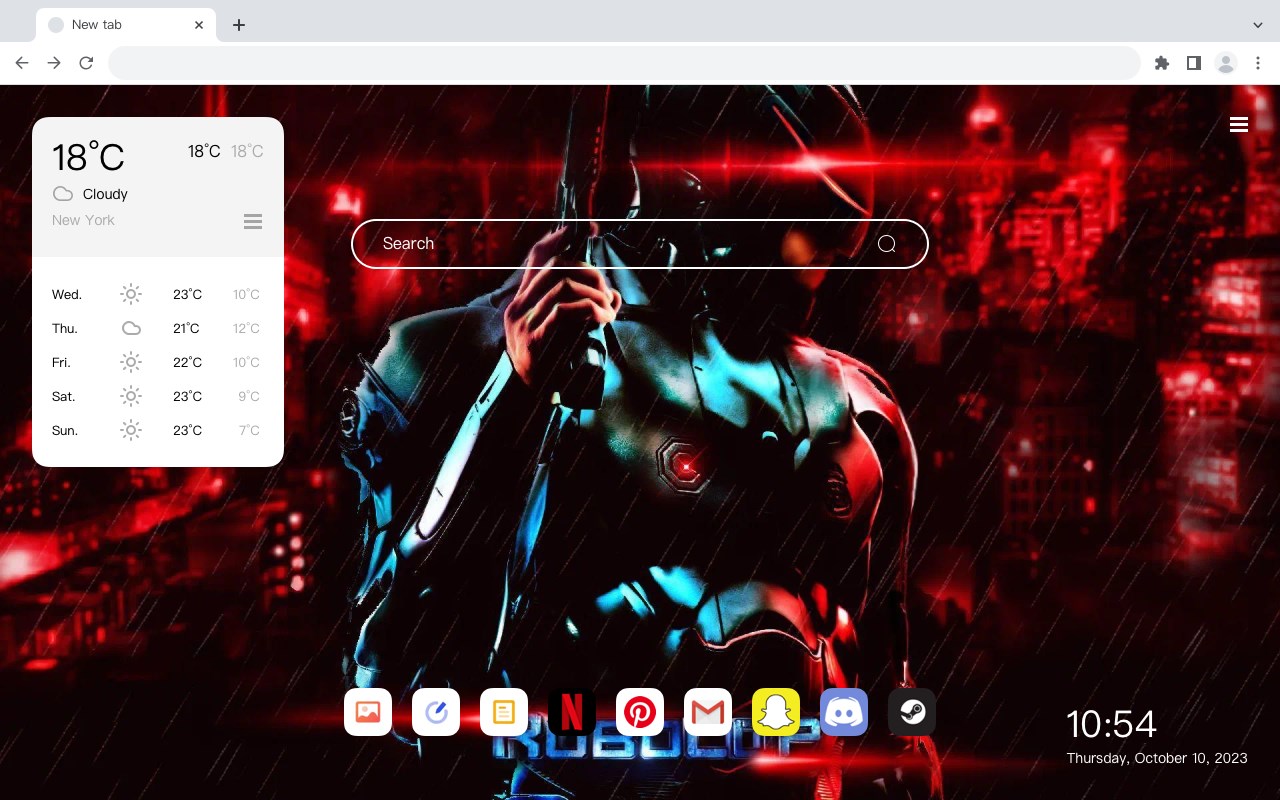Click the sun icon for Wed.
1280x800 pixels.
click(x=131, y=294)
